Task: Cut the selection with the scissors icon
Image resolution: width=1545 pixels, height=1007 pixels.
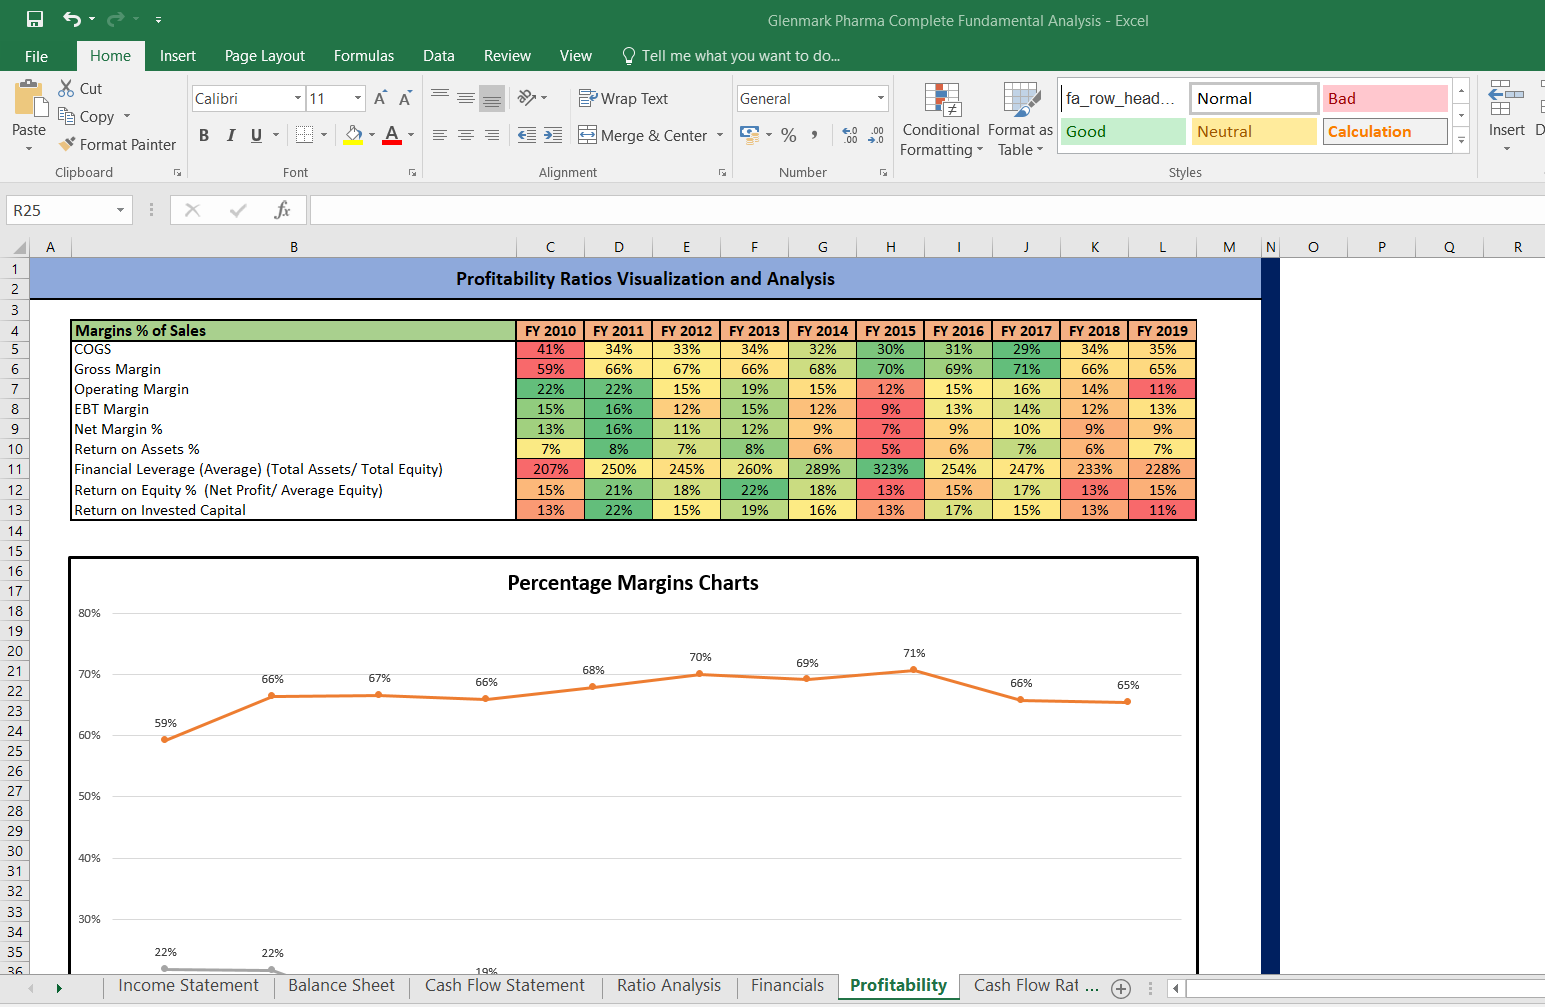Action: point(67,88)
